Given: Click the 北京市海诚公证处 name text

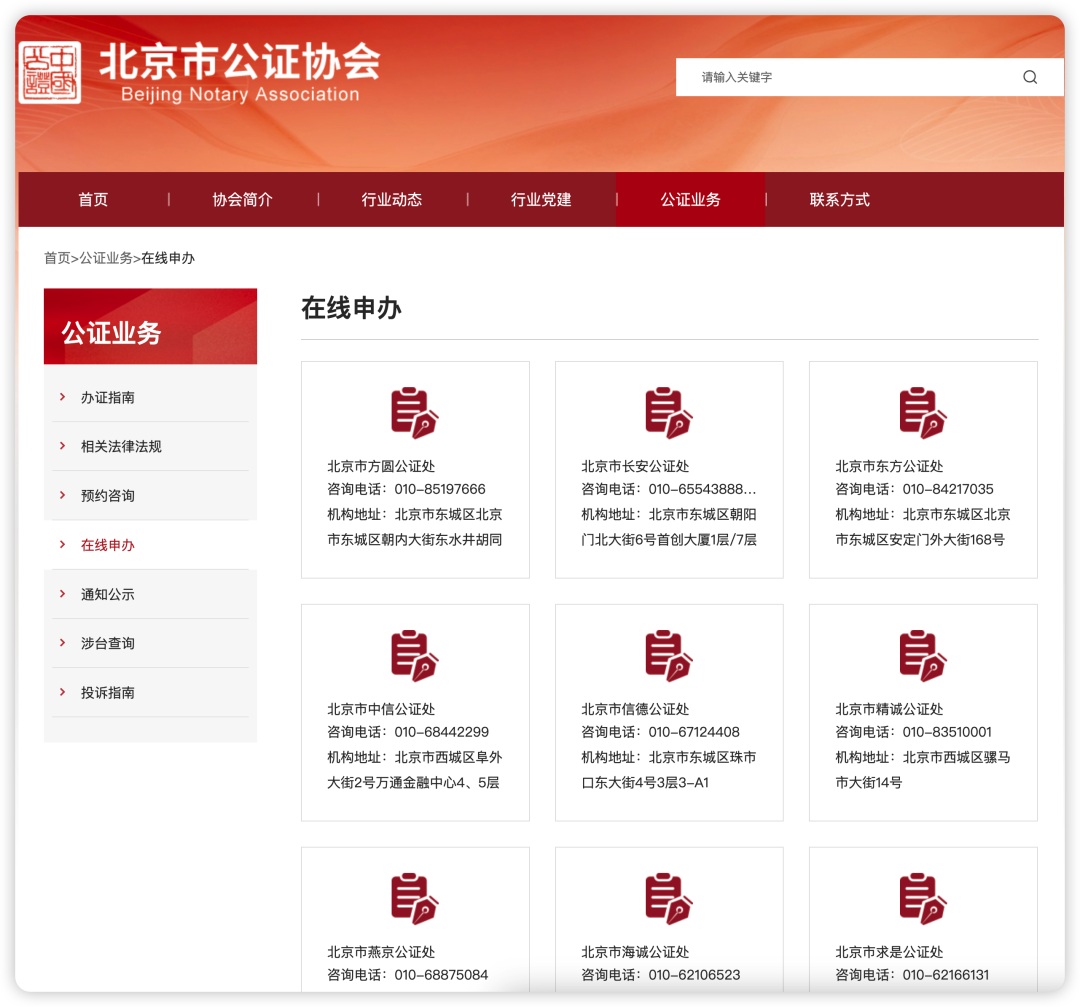Looking at the screenshot, I should click(635, 952).
